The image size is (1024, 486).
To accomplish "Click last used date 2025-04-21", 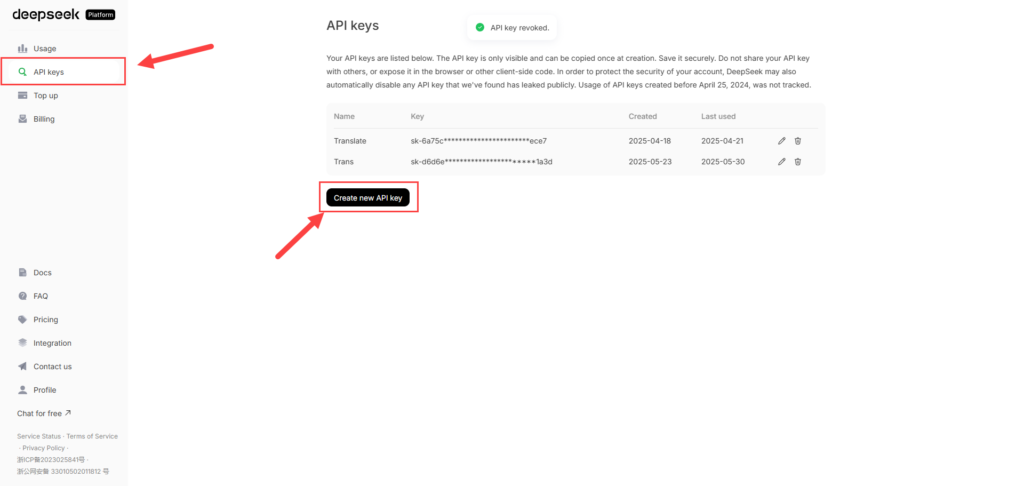I will pos(722,141).
